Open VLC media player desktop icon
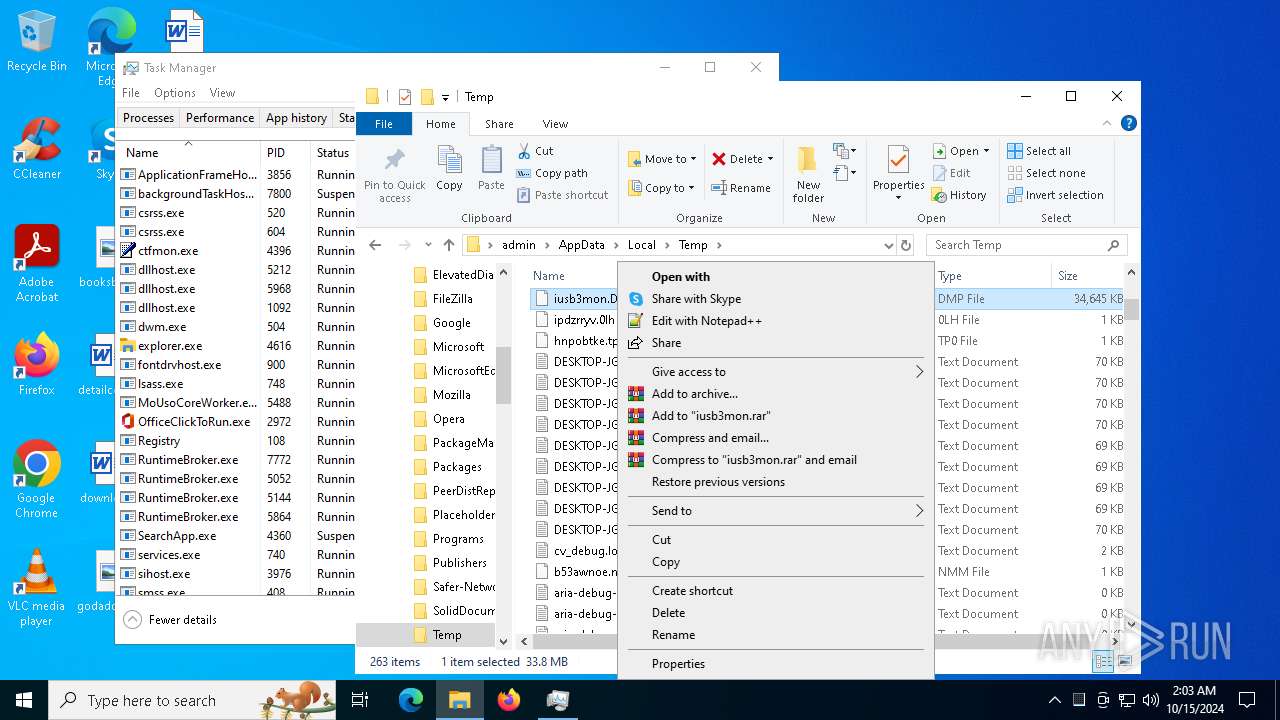 tap(36, 588)
